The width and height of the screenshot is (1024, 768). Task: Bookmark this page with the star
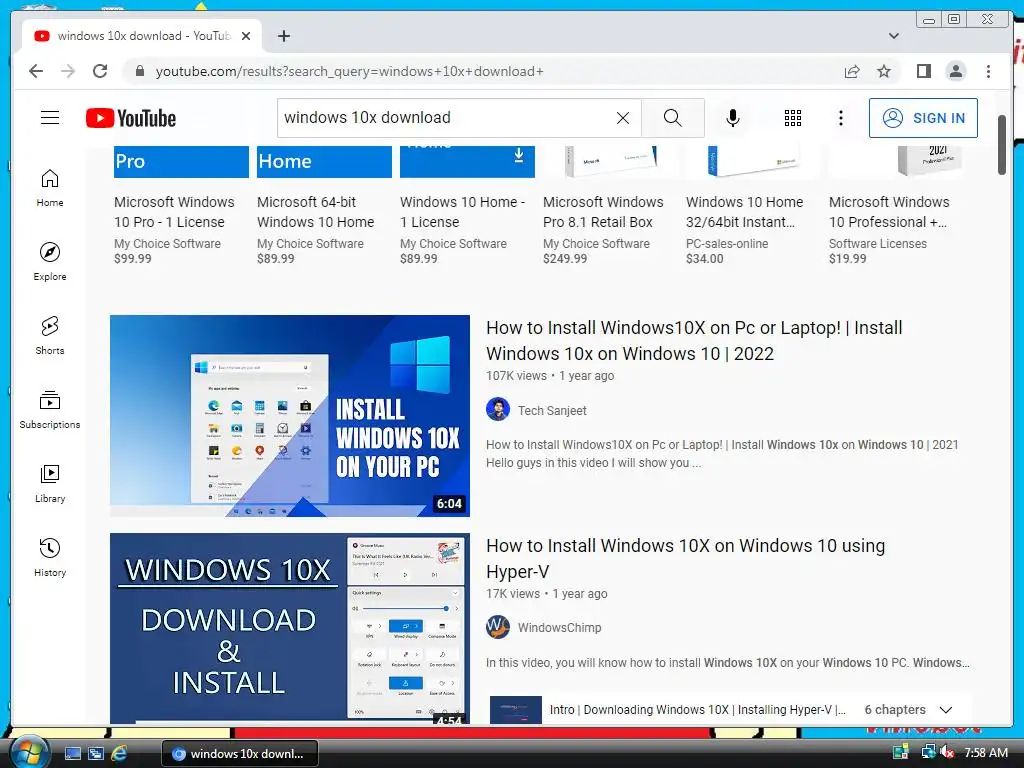pos(884,71)
